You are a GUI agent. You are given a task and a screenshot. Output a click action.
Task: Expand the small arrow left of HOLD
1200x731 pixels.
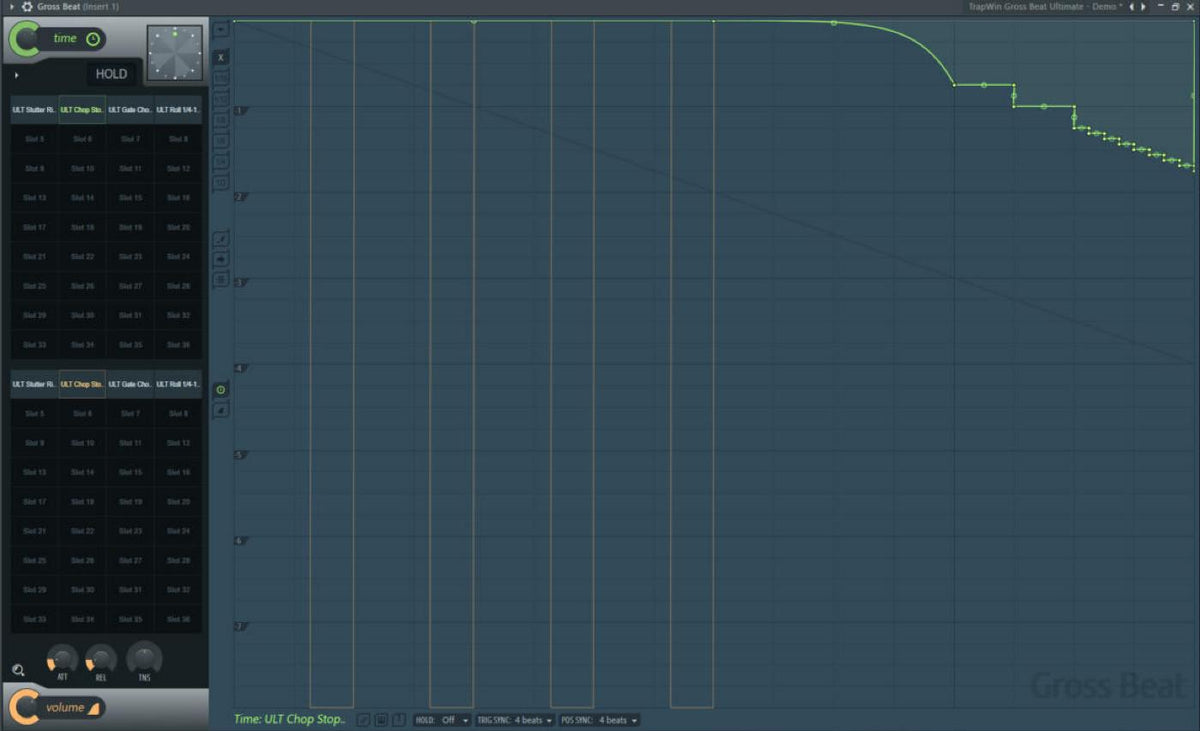pyautogui.click(x=16, y=74)
